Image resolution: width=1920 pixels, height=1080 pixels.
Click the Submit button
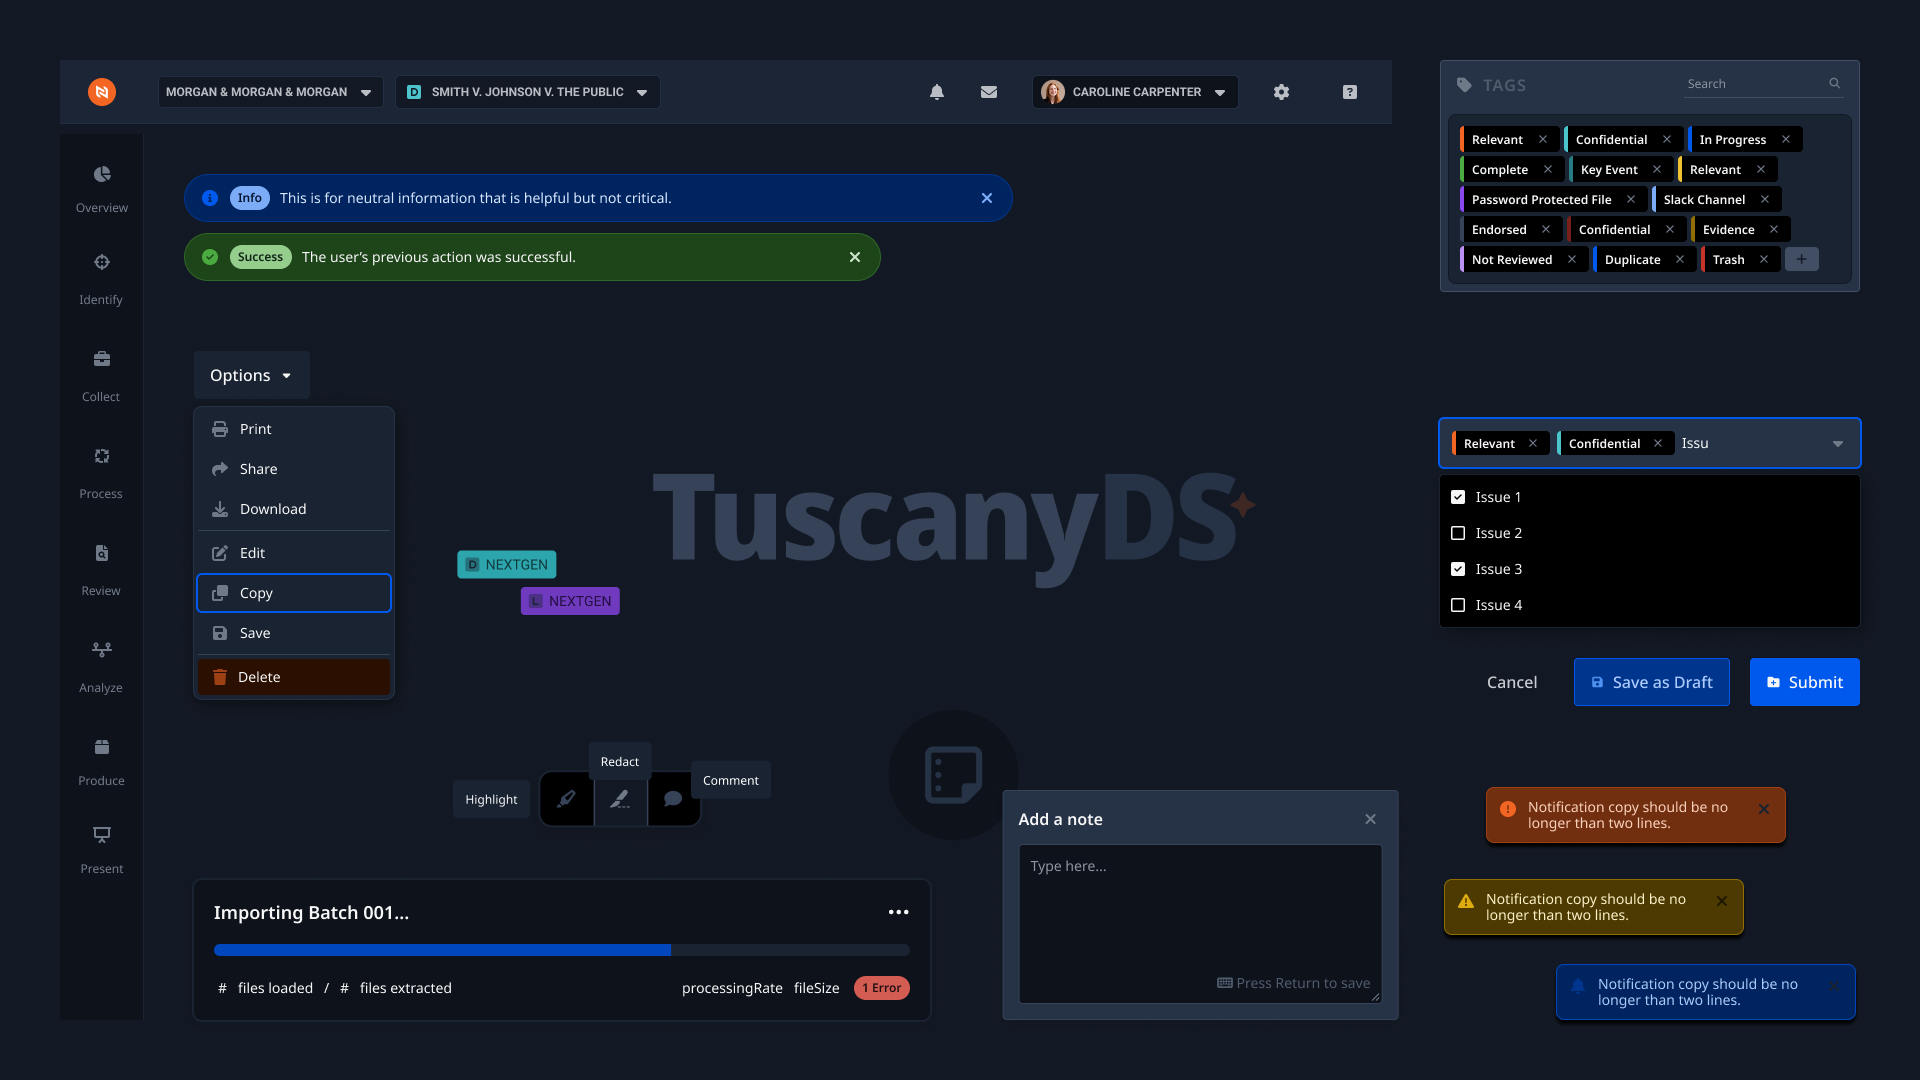1805,682
